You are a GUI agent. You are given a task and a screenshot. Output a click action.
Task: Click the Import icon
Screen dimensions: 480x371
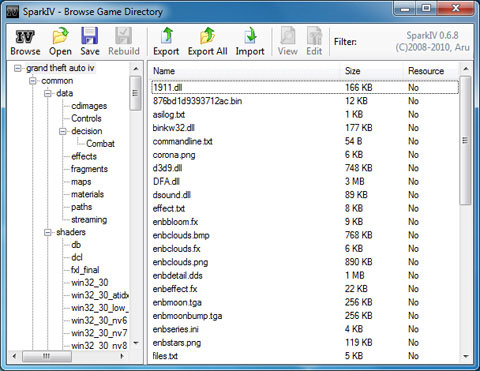tap(250, 36)
